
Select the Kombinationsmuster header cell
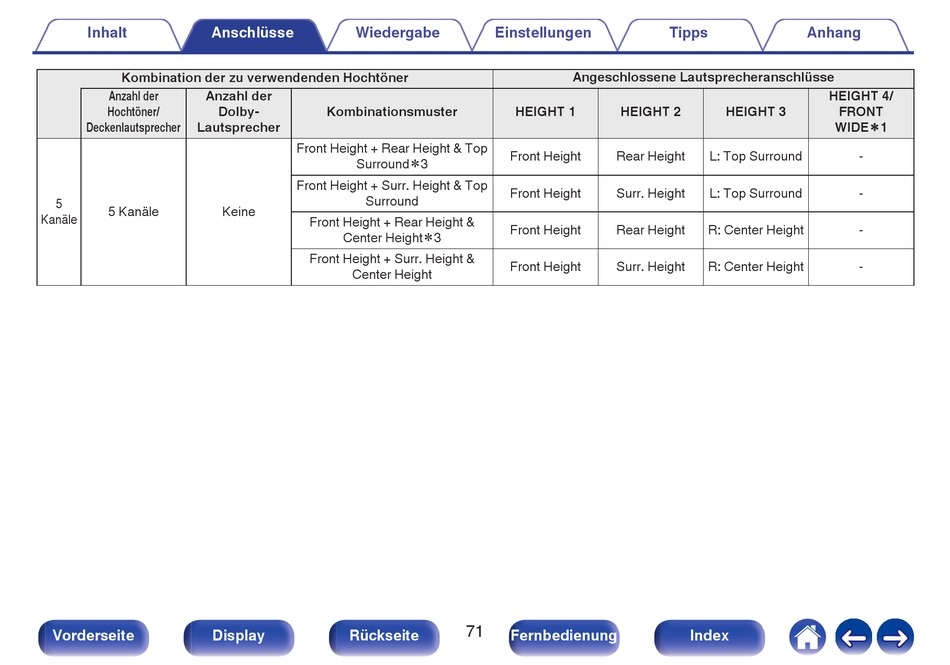point(392,113)
